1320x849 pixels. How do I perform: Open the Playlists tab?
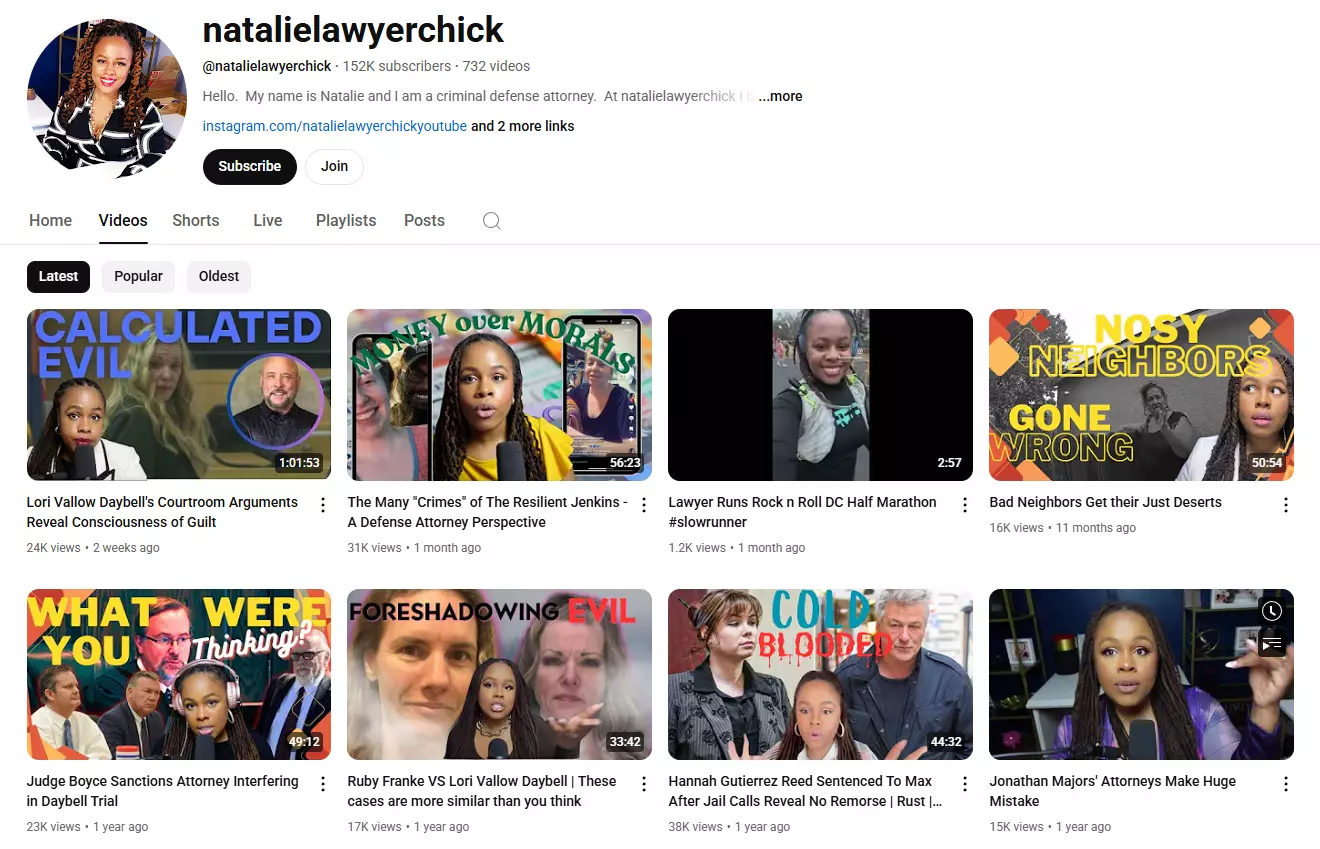point(346,221)
